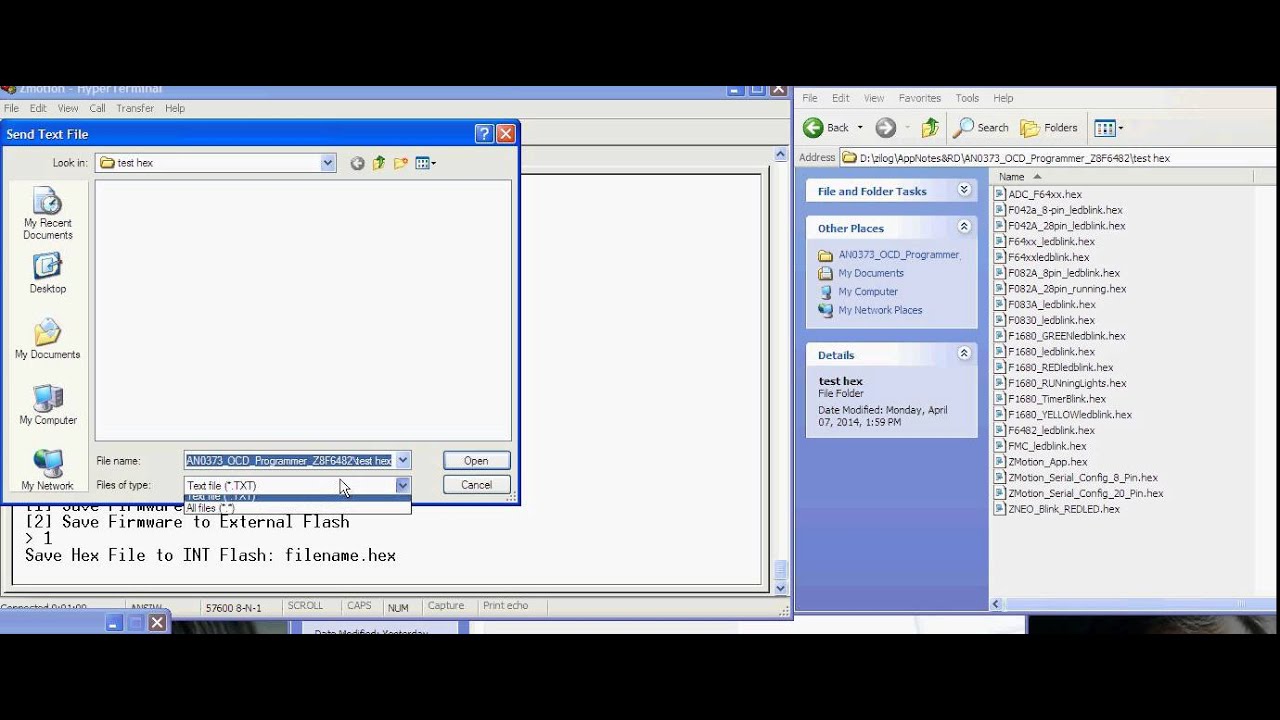This screenshot has width=1280, height=720.
Task: Go up one level in Send Text File dialog
Action: 379,163
